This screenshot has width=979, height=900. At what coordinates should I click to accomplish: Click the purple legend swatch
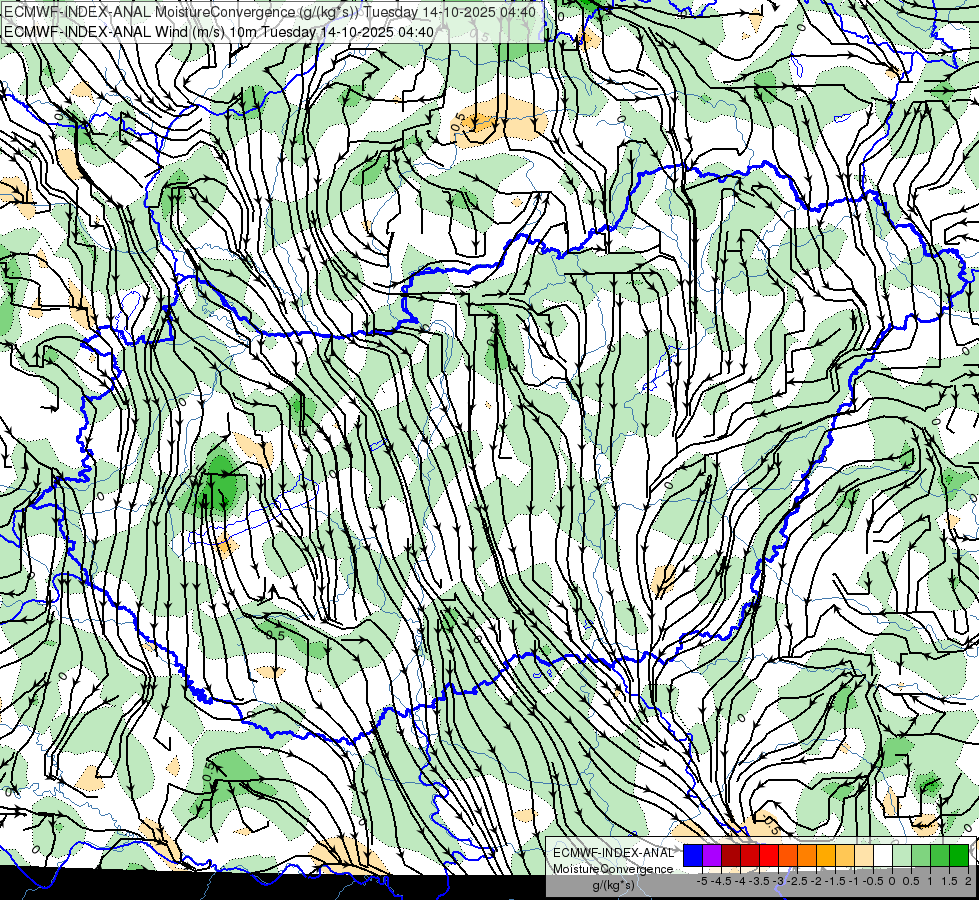tap(712, 855)
